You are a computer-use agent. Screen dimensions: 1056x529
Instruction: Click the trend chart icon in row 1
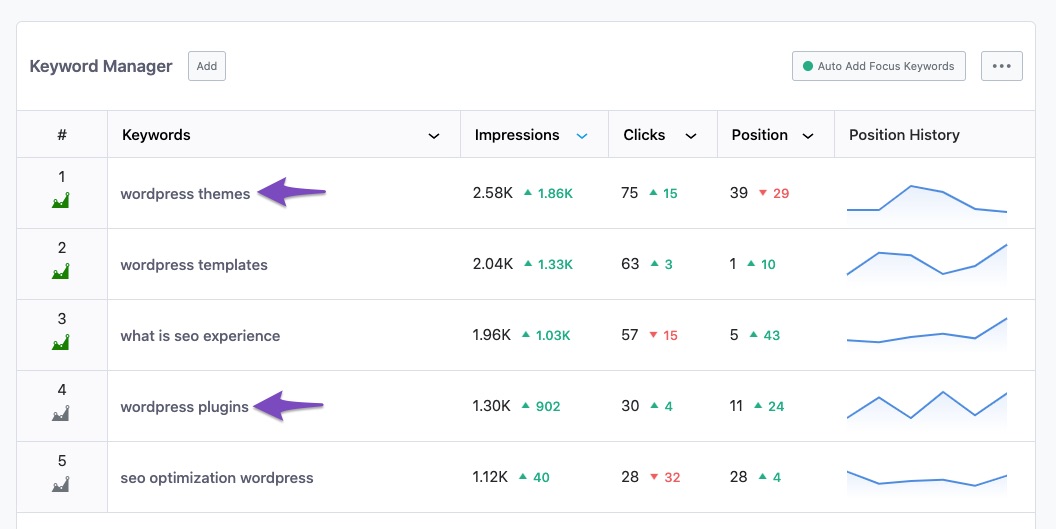pyautogui.click(x=62, y=201)
